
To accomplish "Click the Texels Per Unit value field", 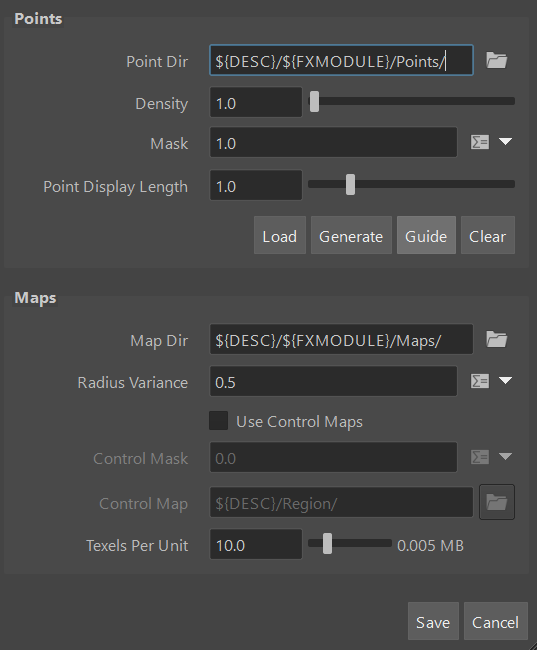I will 256,544.
